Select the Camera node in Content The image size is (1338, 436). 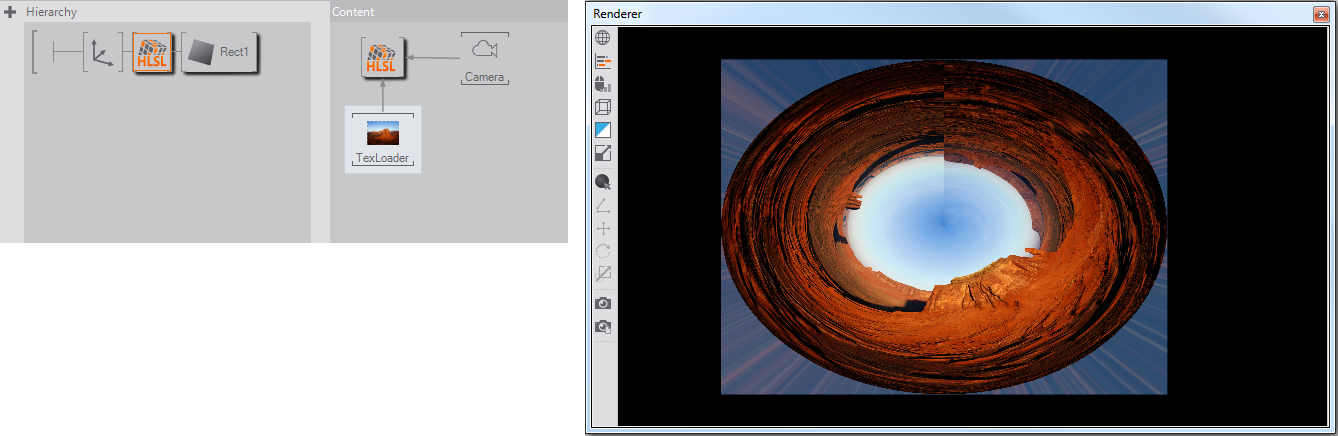pyautogui.click(x=484, y=58)
